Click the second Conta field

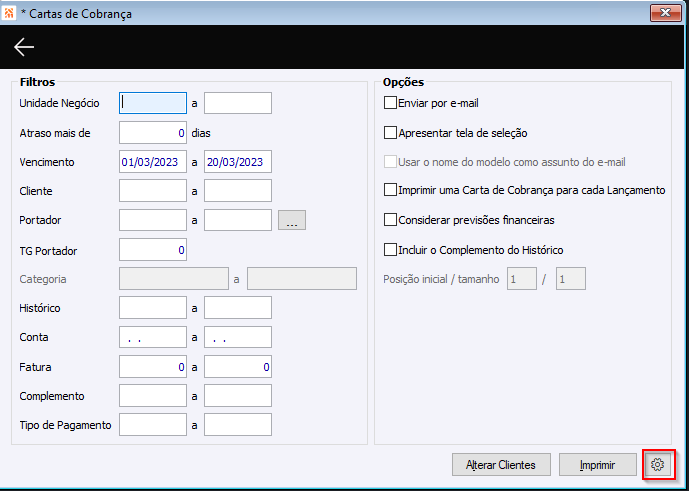click(238, 337)
